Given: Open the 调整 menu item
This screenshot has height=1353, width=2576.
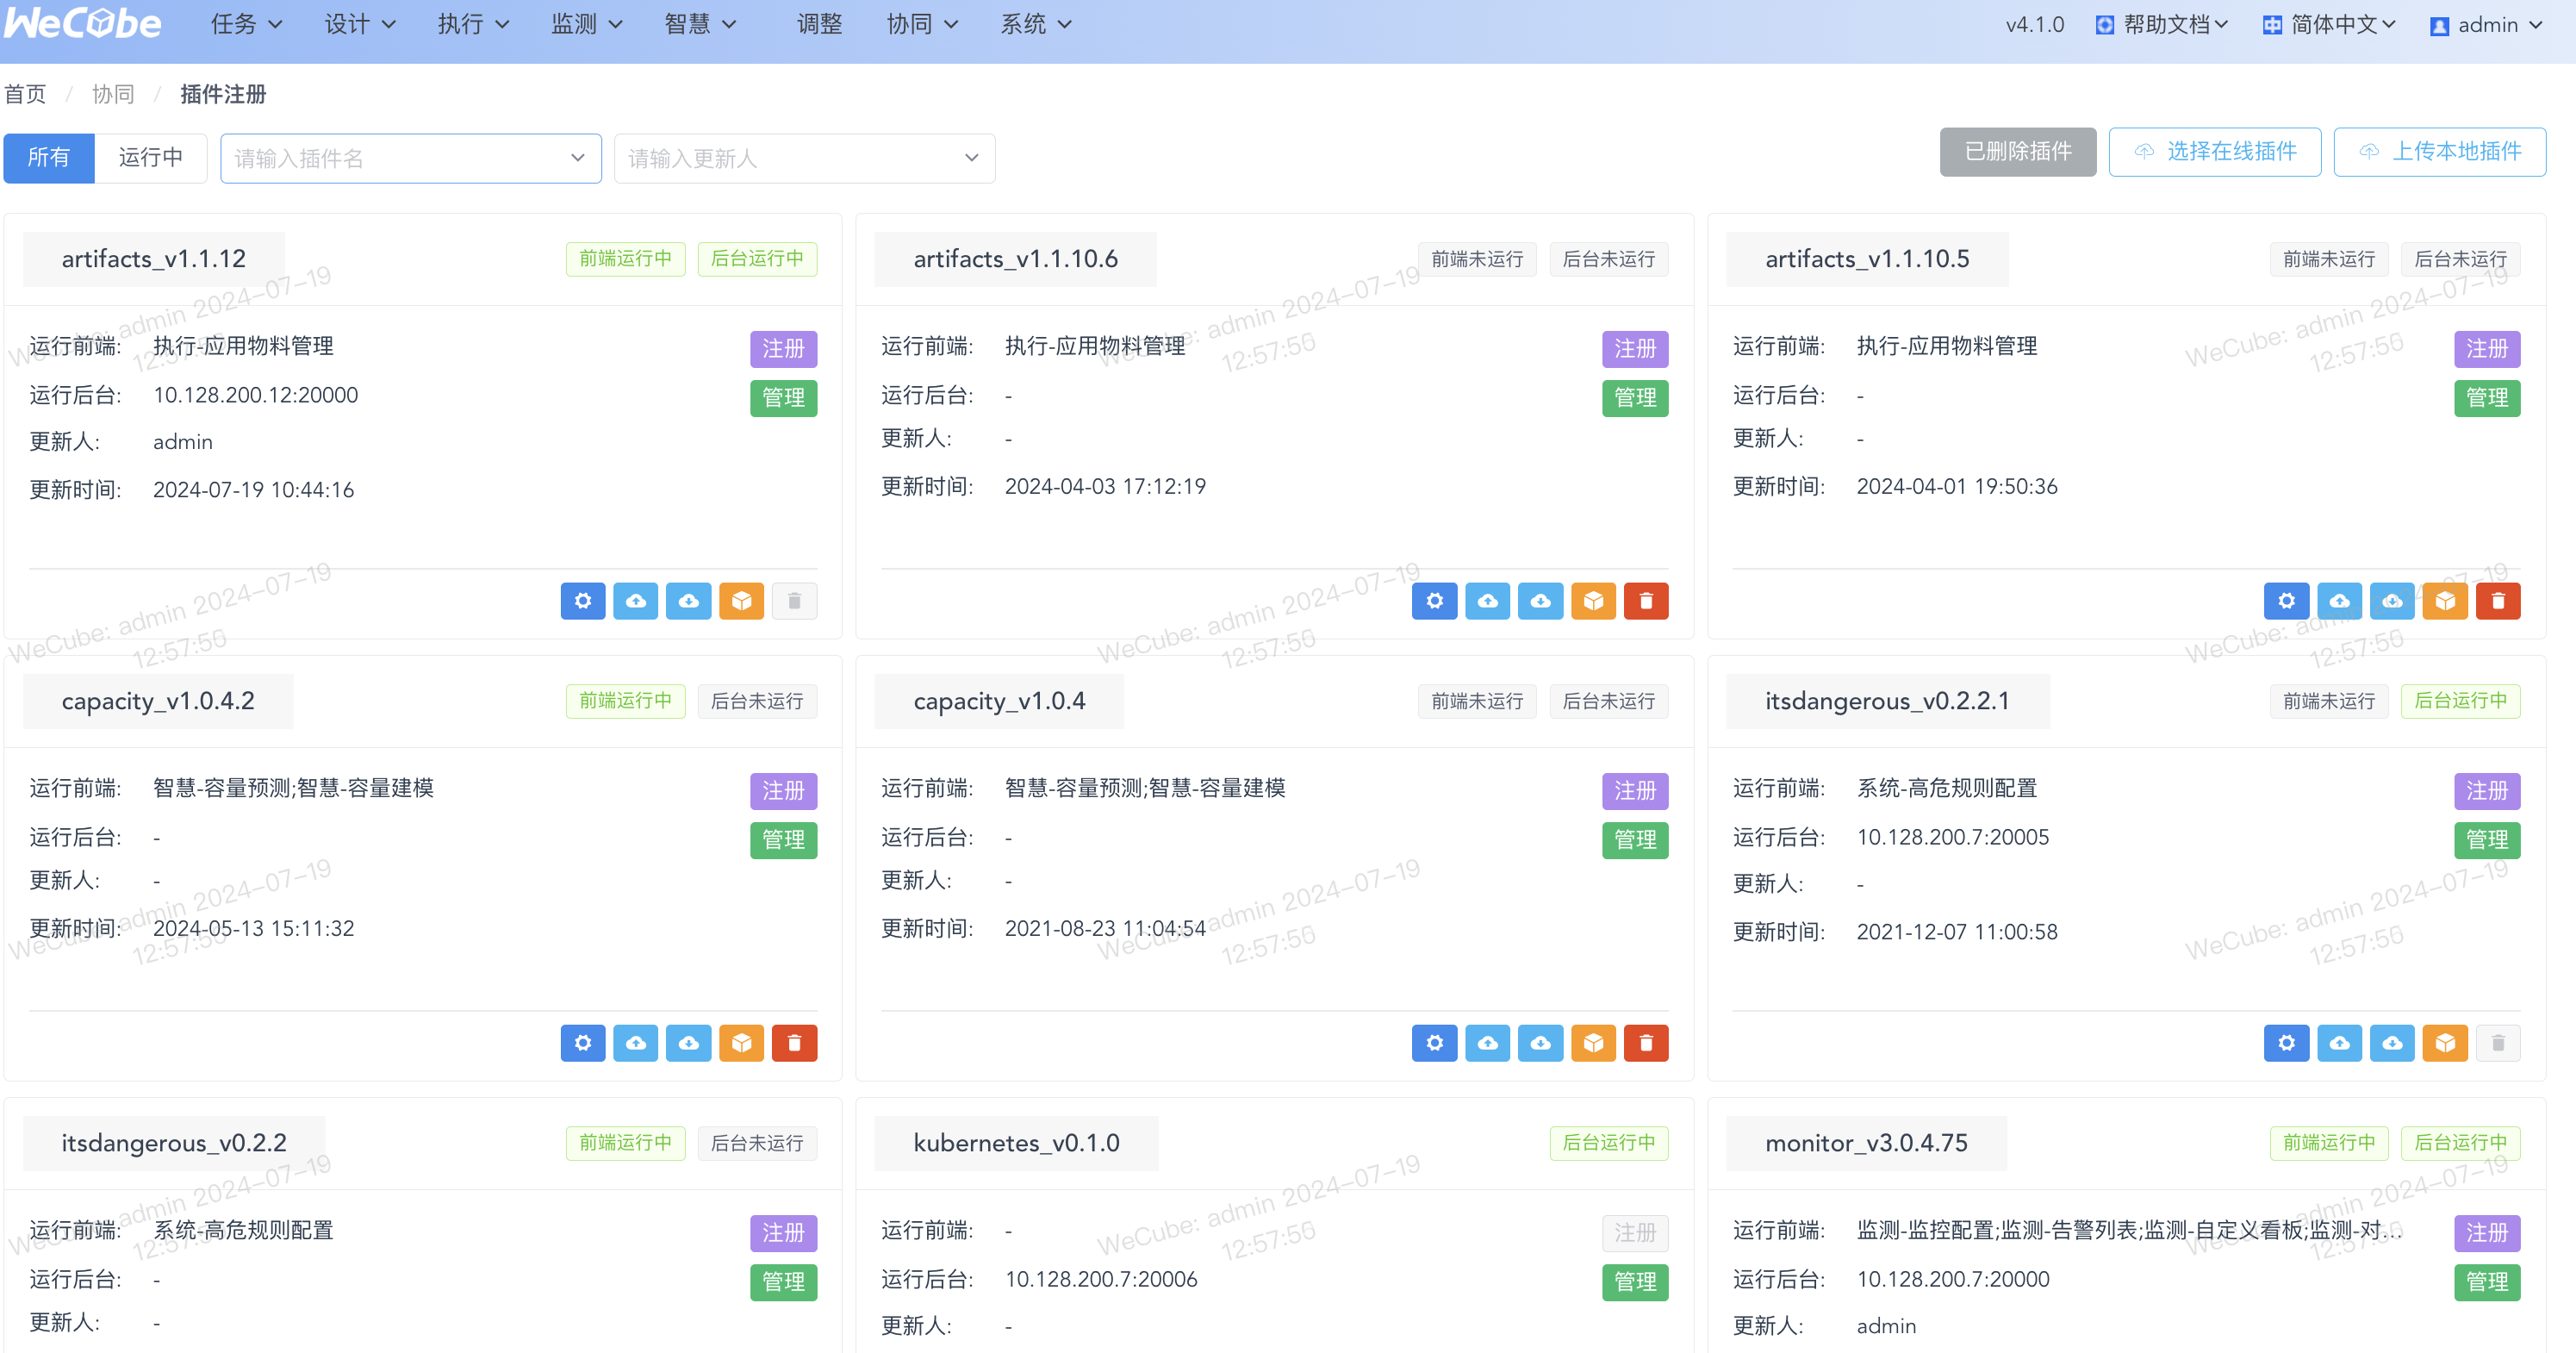Looking at the screenshot, I should [x=819, y=24].
